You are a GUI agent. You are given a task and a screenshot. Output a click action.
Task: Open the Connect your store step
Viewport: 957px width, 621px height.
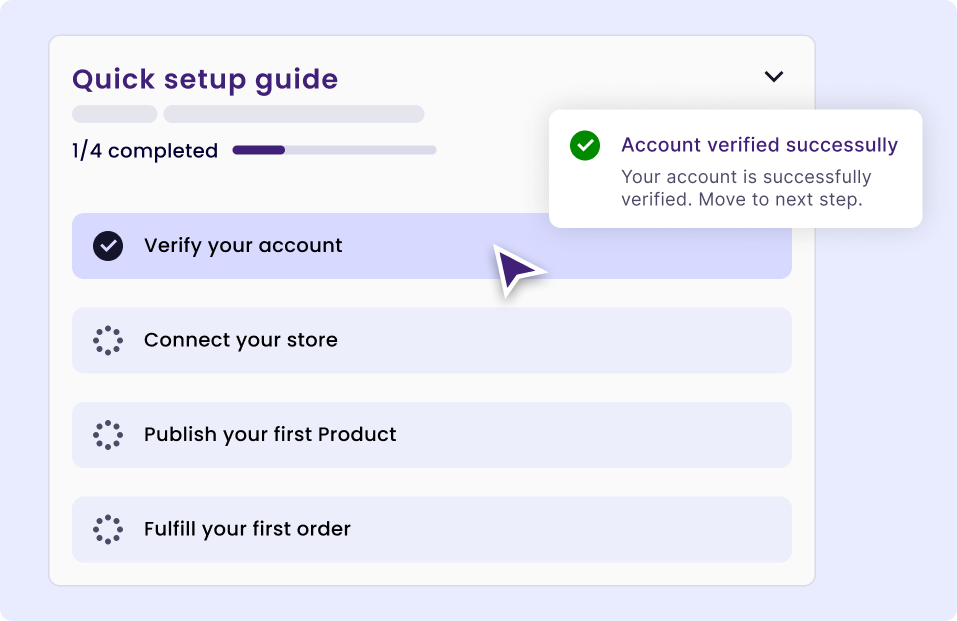point(430,340)
